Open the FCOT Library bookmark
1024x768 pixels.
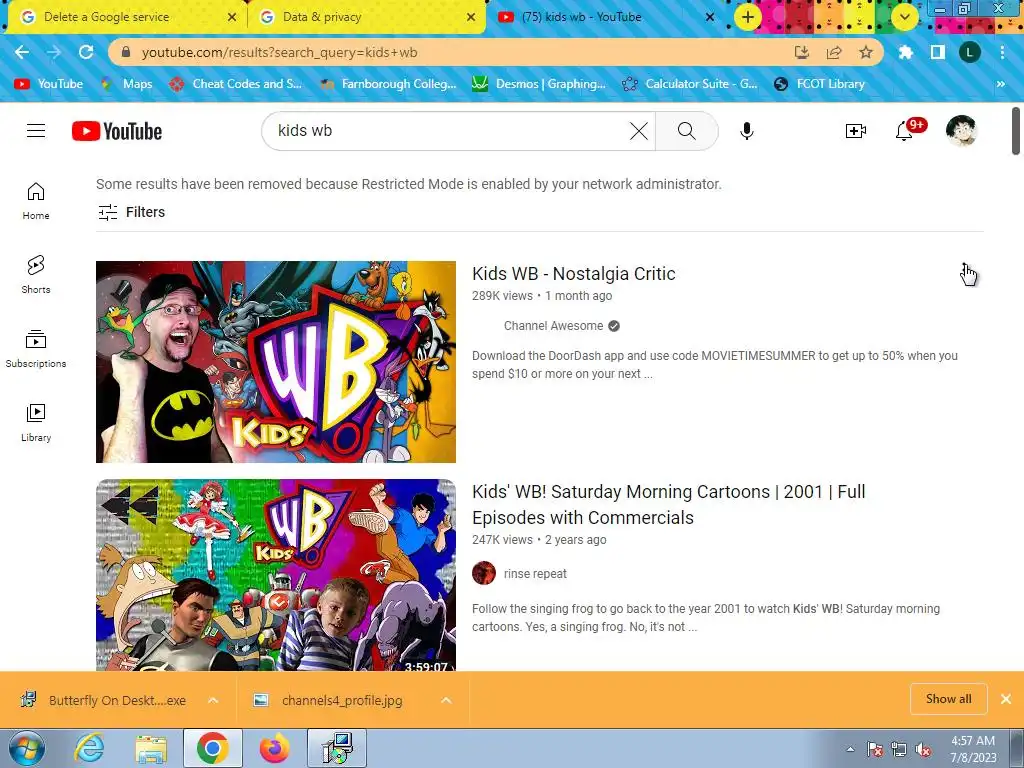pyautogui.click(x=819, y=84)
